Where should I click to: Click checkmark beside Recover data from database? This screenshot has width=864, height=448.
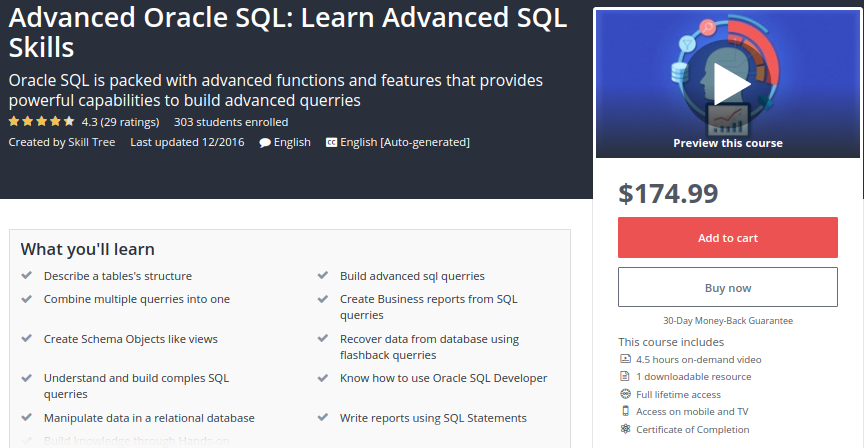(323, 338)
